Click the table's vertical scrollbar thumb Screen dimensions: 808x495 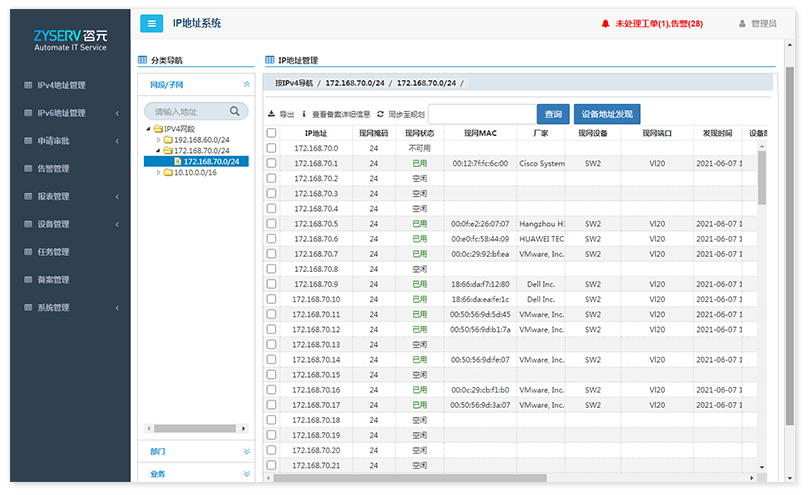pos(762,178)
